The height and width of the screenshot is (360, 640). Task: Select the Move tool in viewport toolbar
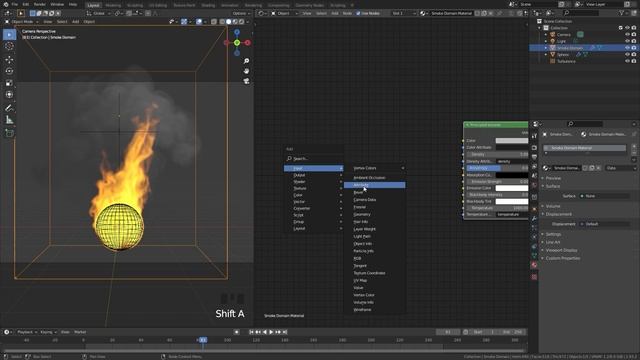(x=9, y=60)
